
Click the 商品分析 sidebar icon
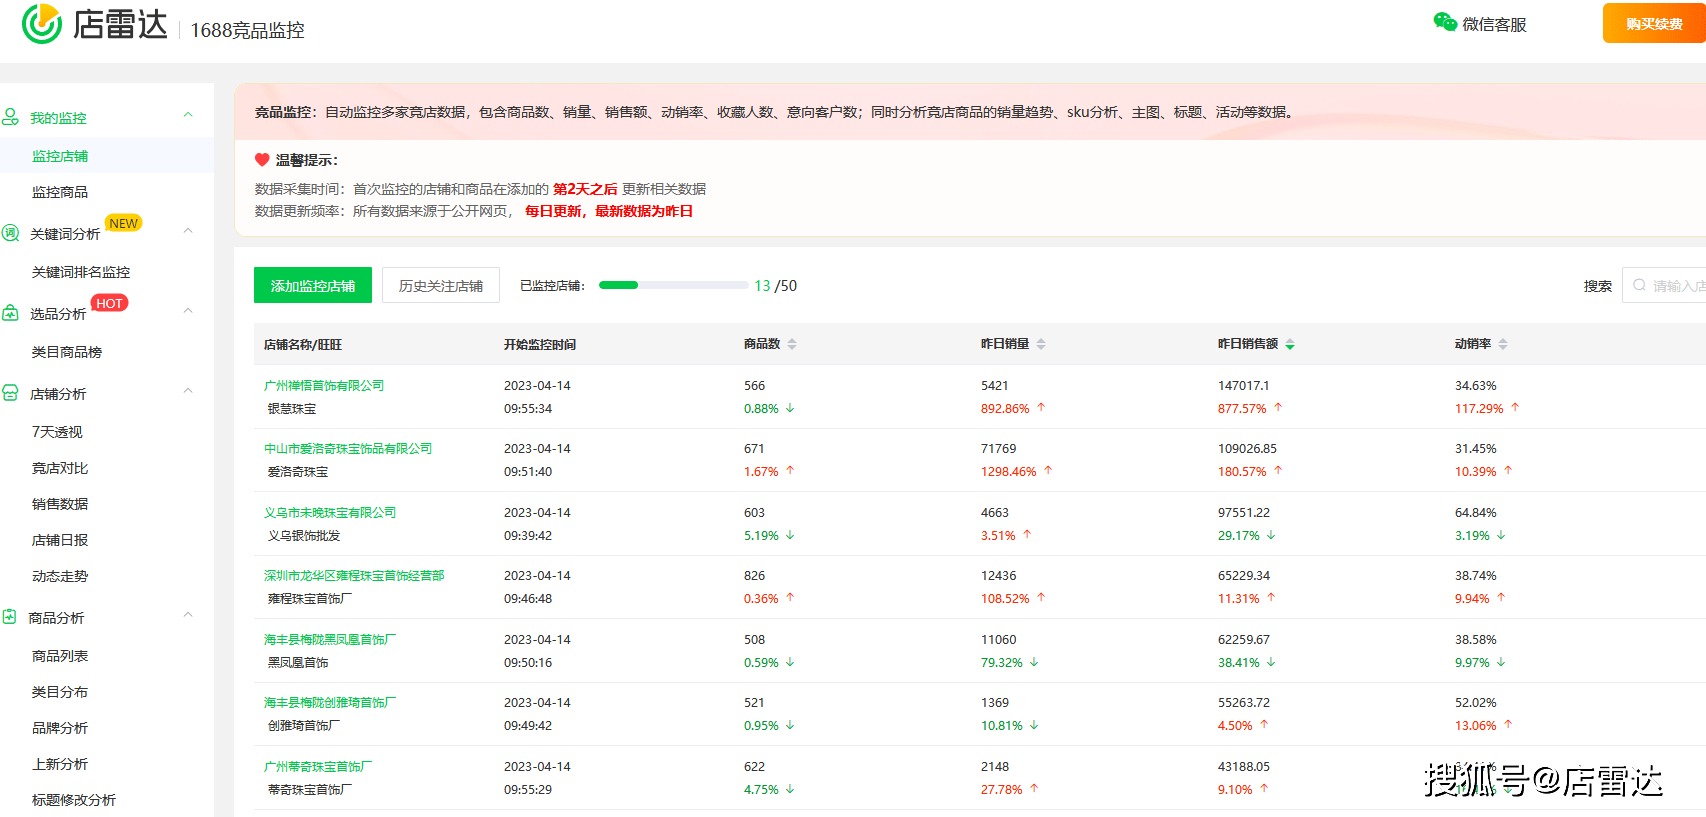tap(10, 617)
